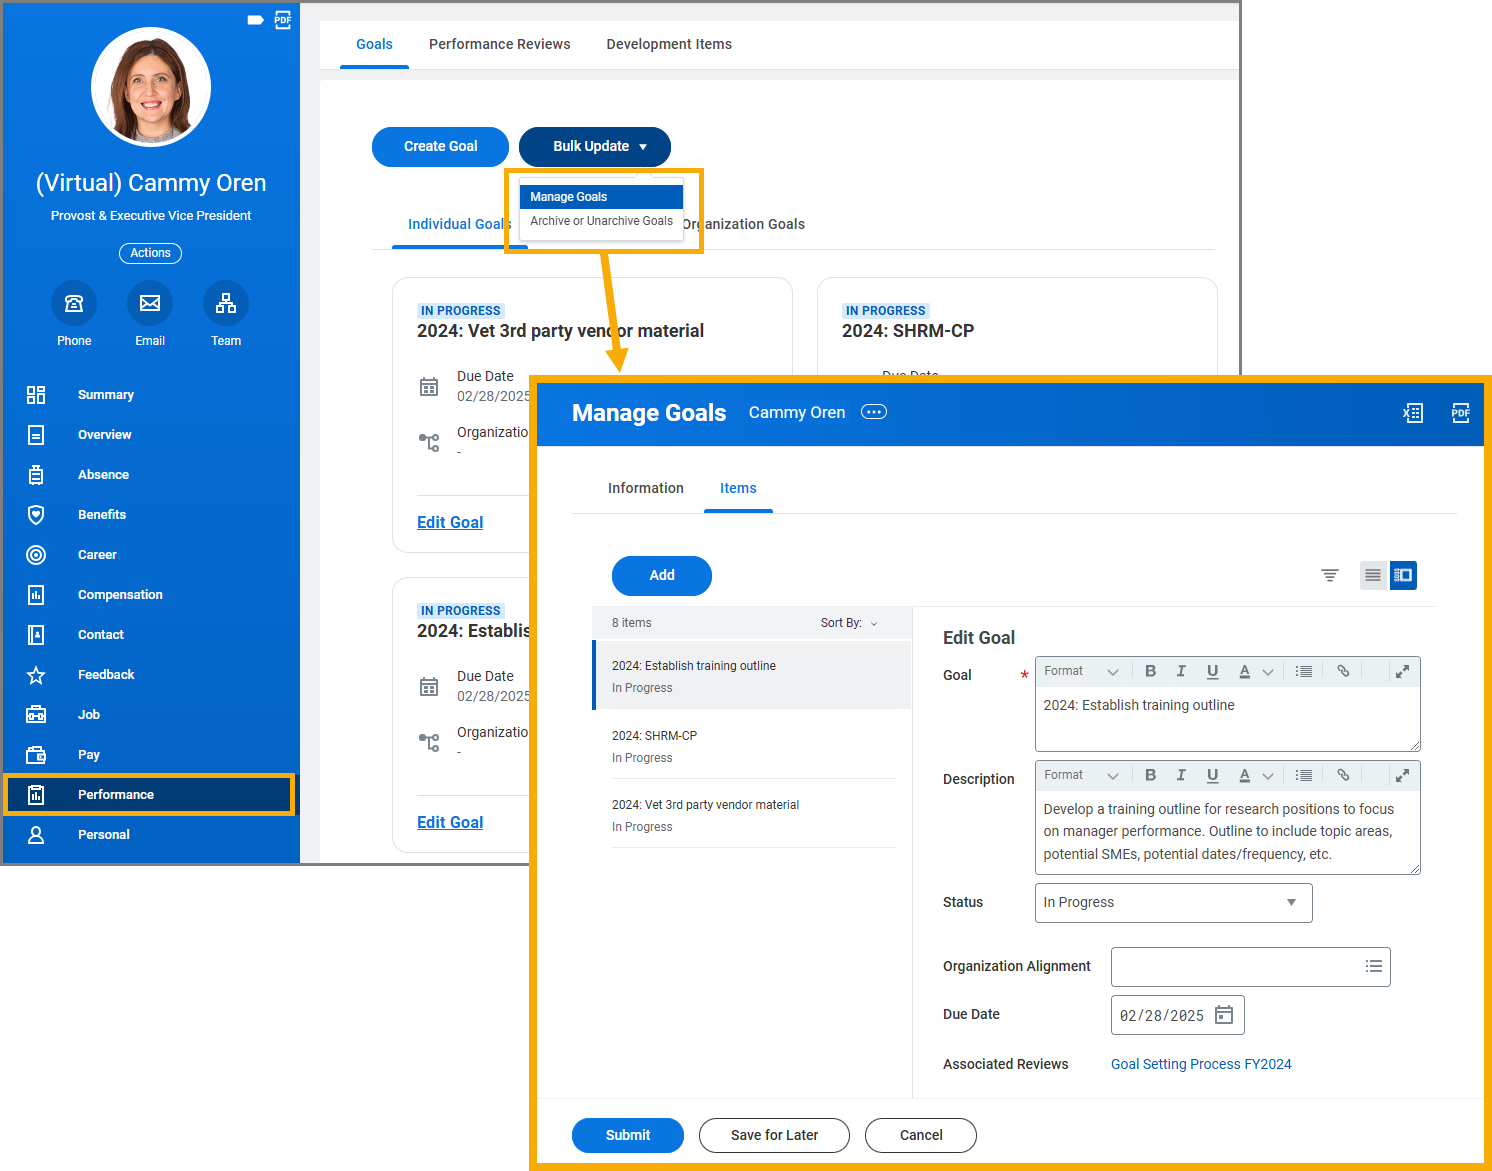Expand the Bulk Update dropdown

tap(595, 147)
